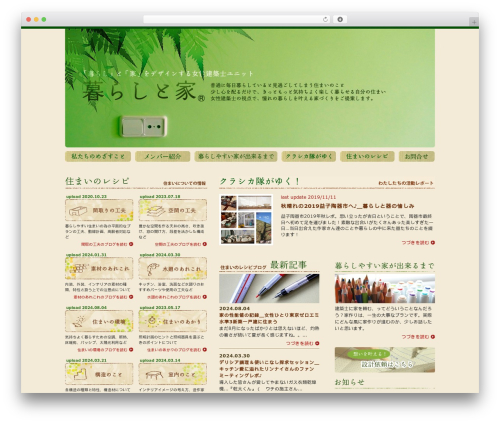500x423 pixels.
Task: Click the red arrow after 益子陶器市 つづきを読む
Action: click(x=433, y=243)
